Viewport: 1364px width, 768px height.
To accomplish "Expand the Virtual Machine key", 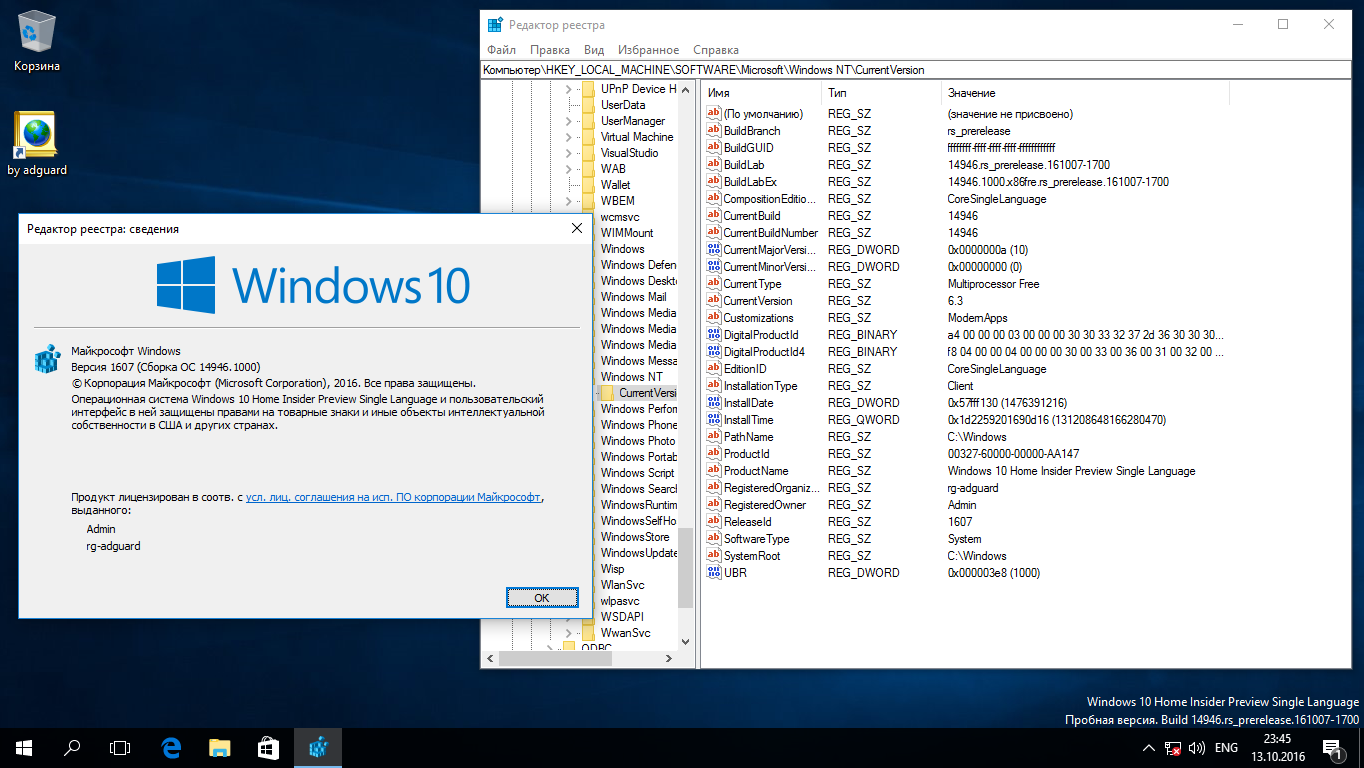I will [x=569, y=137].
